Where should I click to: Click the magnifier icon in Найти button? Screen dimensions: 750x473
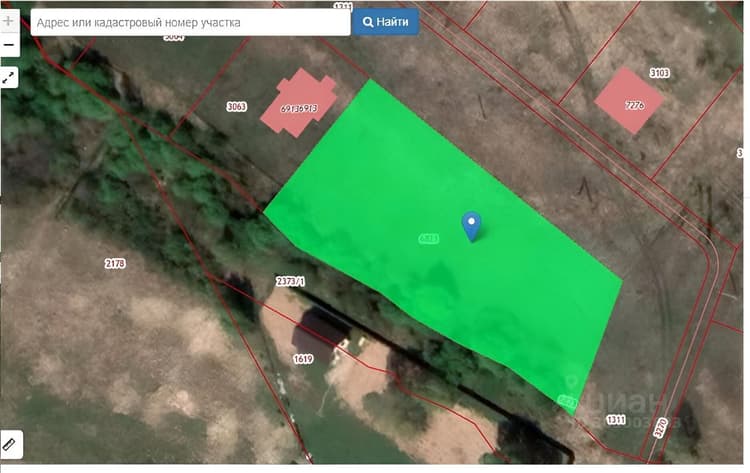pos(367,22)
